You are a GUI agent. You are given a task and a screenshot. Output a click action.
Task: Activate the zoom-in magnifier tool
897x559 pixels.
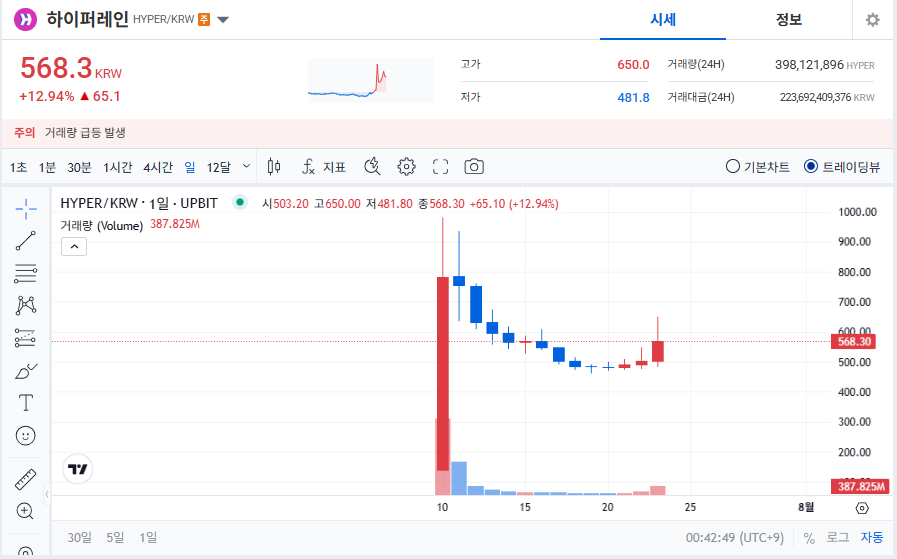(25, 511)
